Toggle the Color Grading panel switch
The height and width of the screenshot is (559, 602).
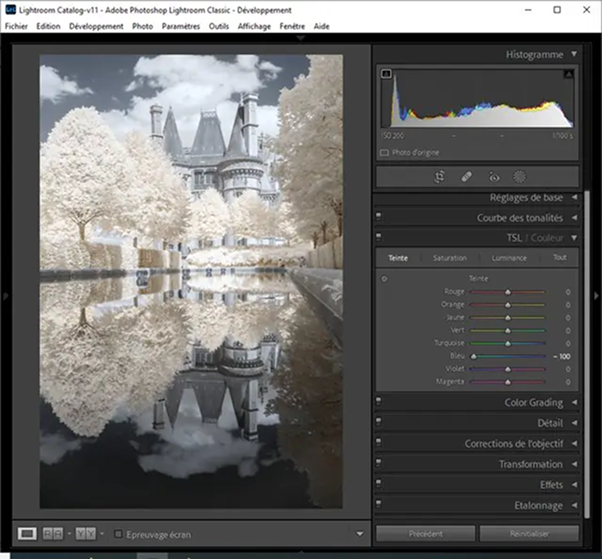[x=379, y=402]
